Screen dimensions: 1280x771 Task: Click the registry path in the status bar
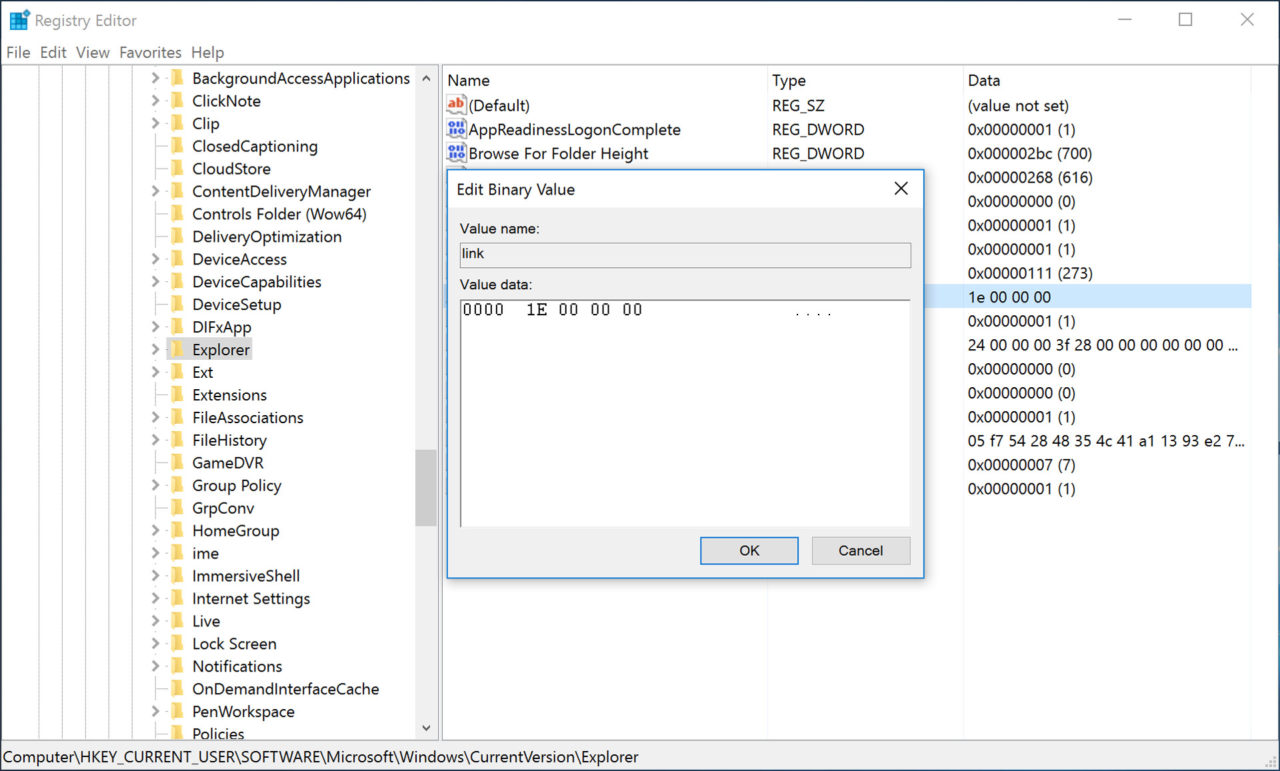pos(321,757)
